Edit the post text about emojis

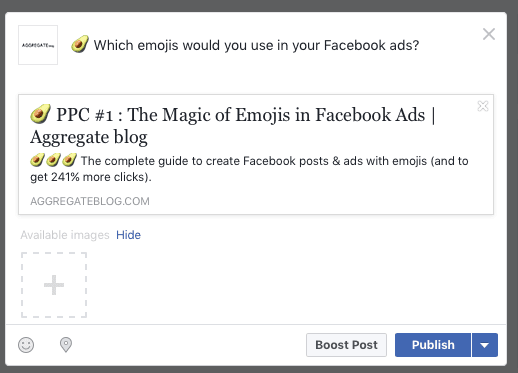[x=256, y=45]
